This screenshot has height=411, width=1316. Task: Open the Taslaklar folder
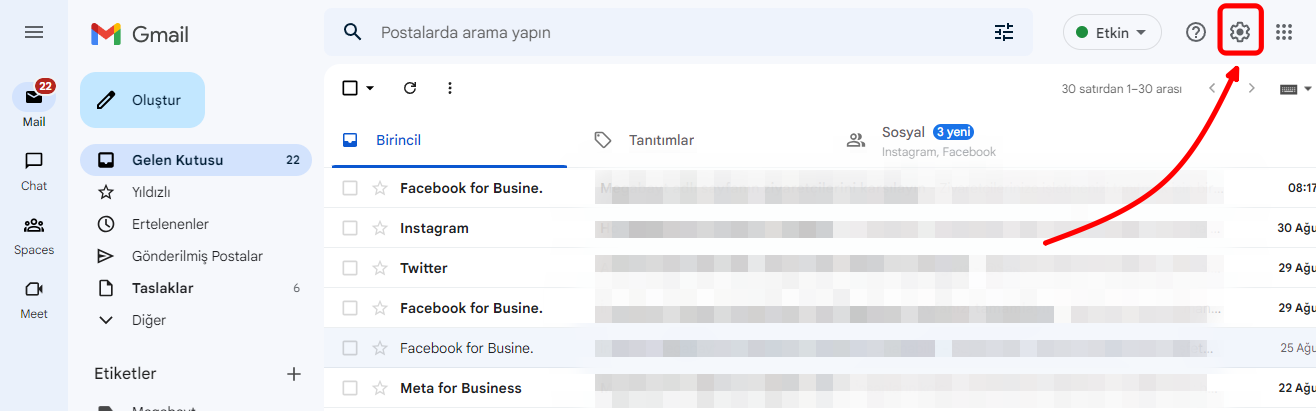point(162,288)
